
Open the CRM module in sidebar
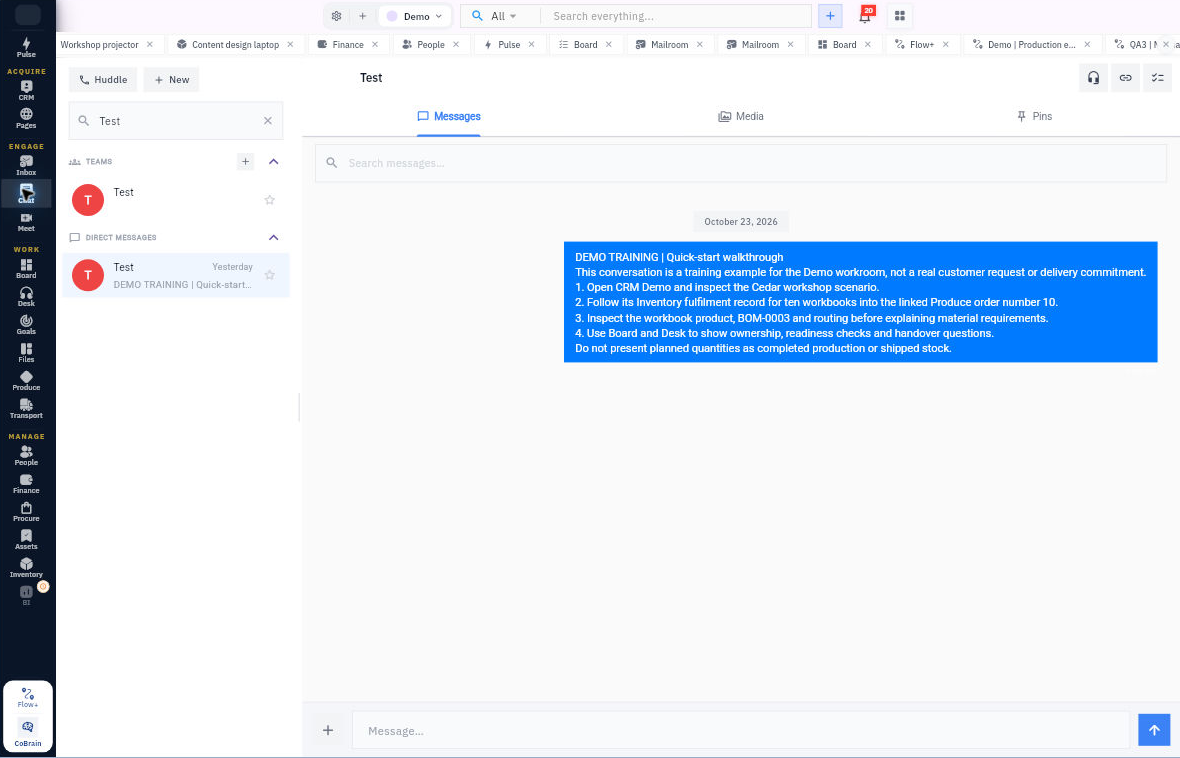[x=26, y=90]
